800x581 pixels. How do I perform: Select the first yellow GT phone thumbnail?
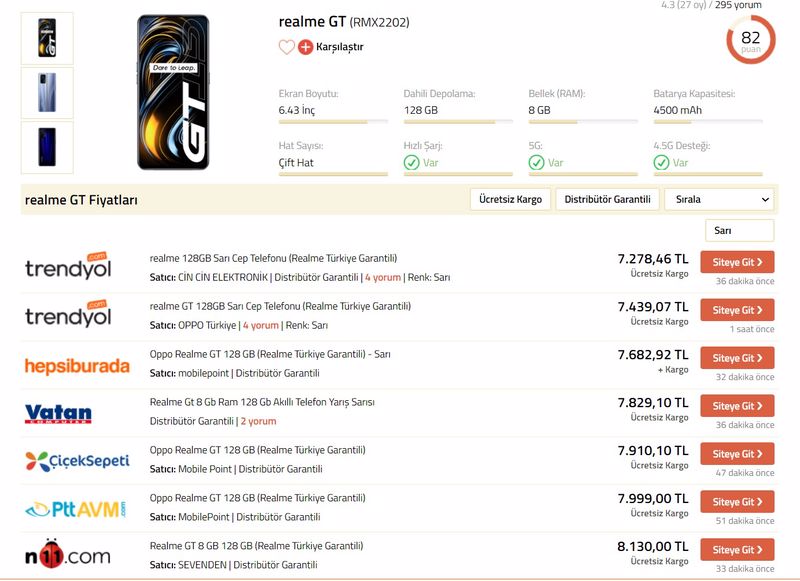click(47, 38)
